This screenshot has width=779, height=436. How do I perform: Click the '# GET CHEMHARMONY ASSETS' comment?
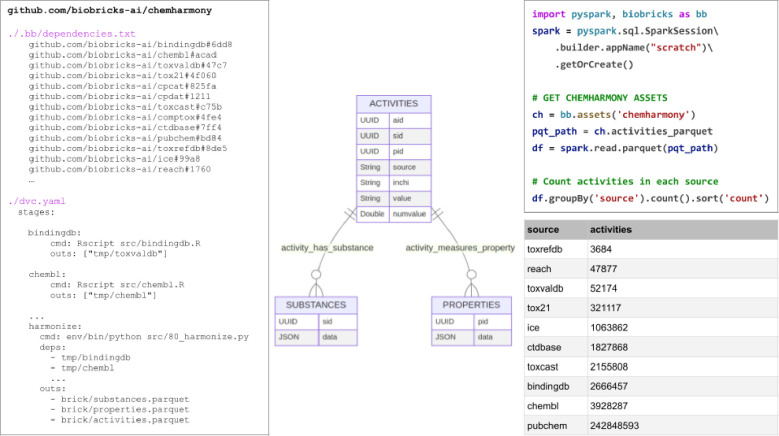tap(600, 98)
